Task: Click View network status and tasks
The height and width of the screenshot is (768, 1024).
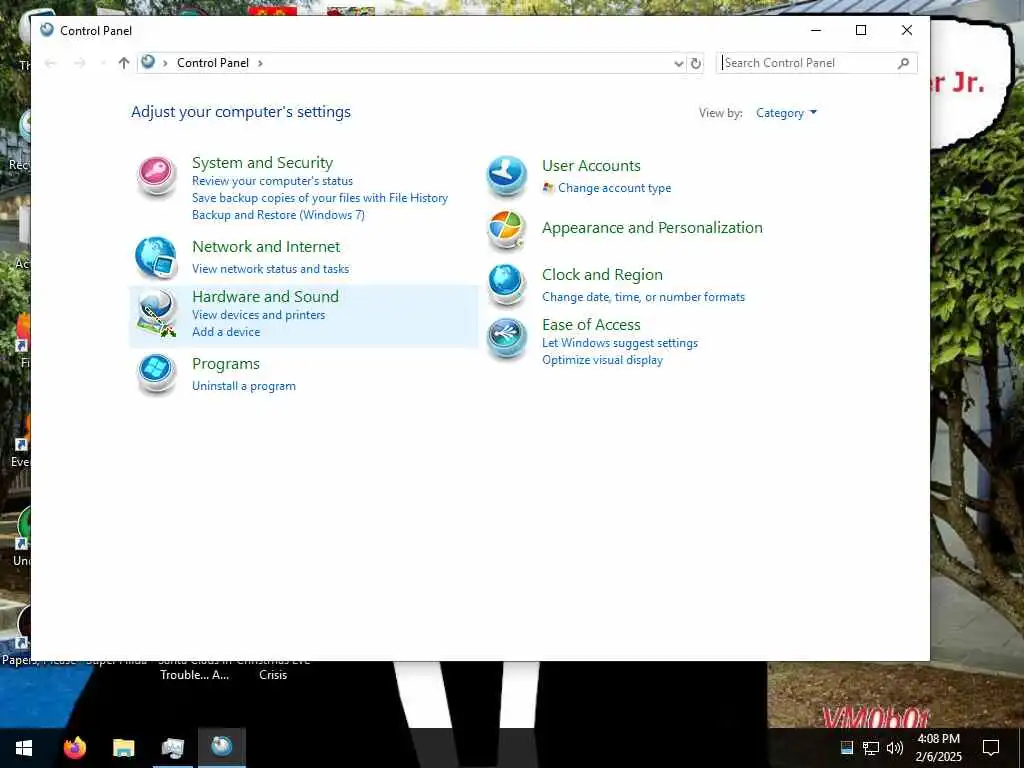Action: click(270, 269)
